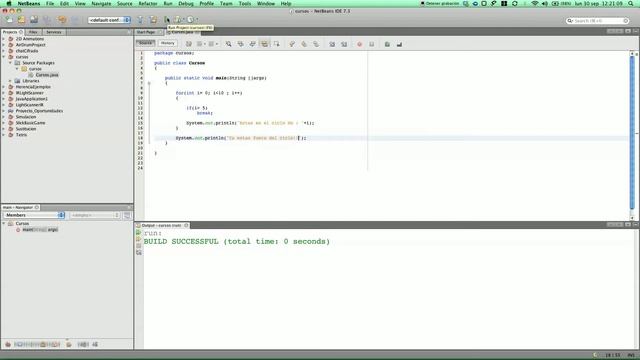Click the volume icon in the menu bar
The image size is (640, 360).
pos(544,3)
